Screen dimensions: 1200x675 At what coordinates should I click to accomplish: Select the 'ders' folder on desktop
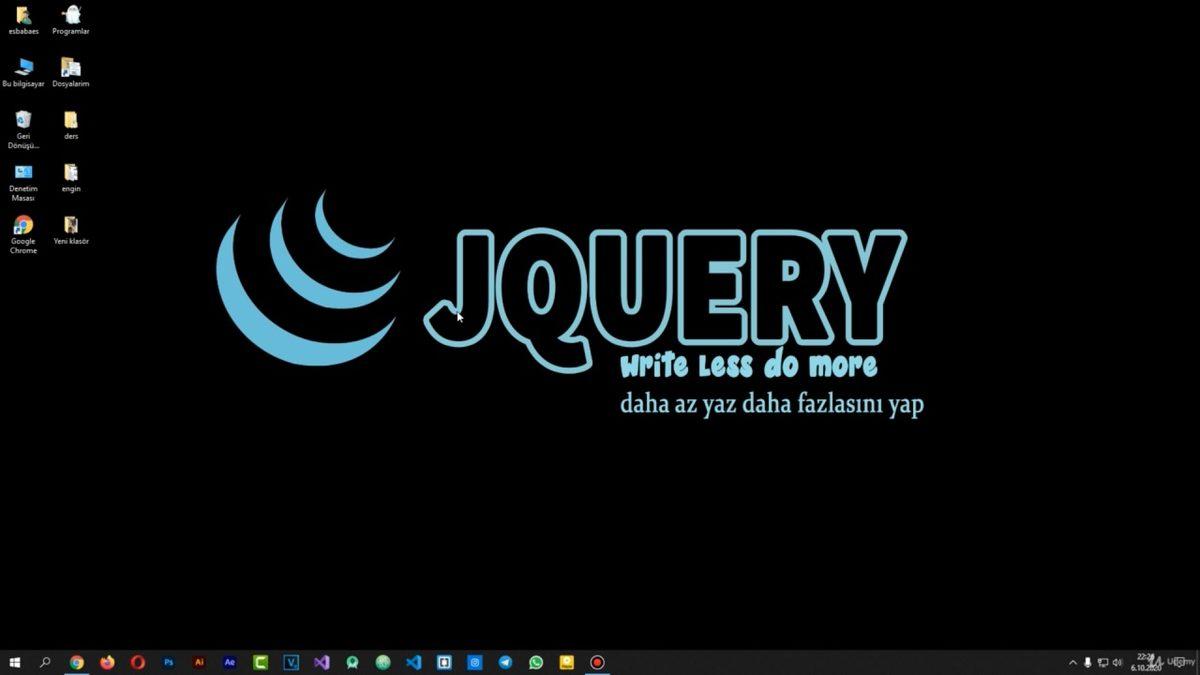pyautogui.click(x=71, y=121)
